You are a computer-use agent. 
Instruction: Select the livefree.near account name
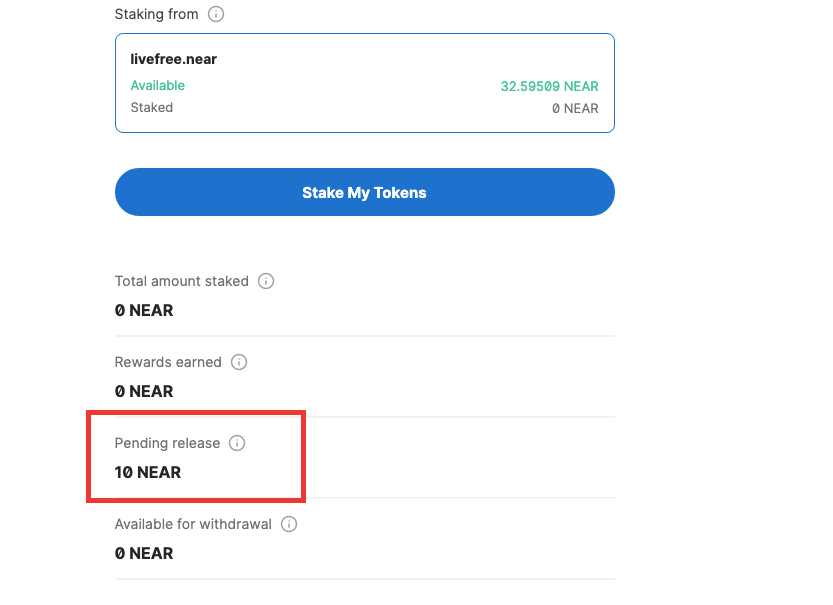click(174, 59)
